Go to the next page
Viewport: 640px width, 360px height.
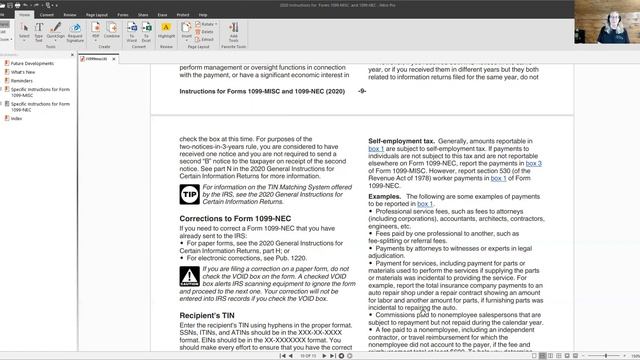(x=324, y=356)
